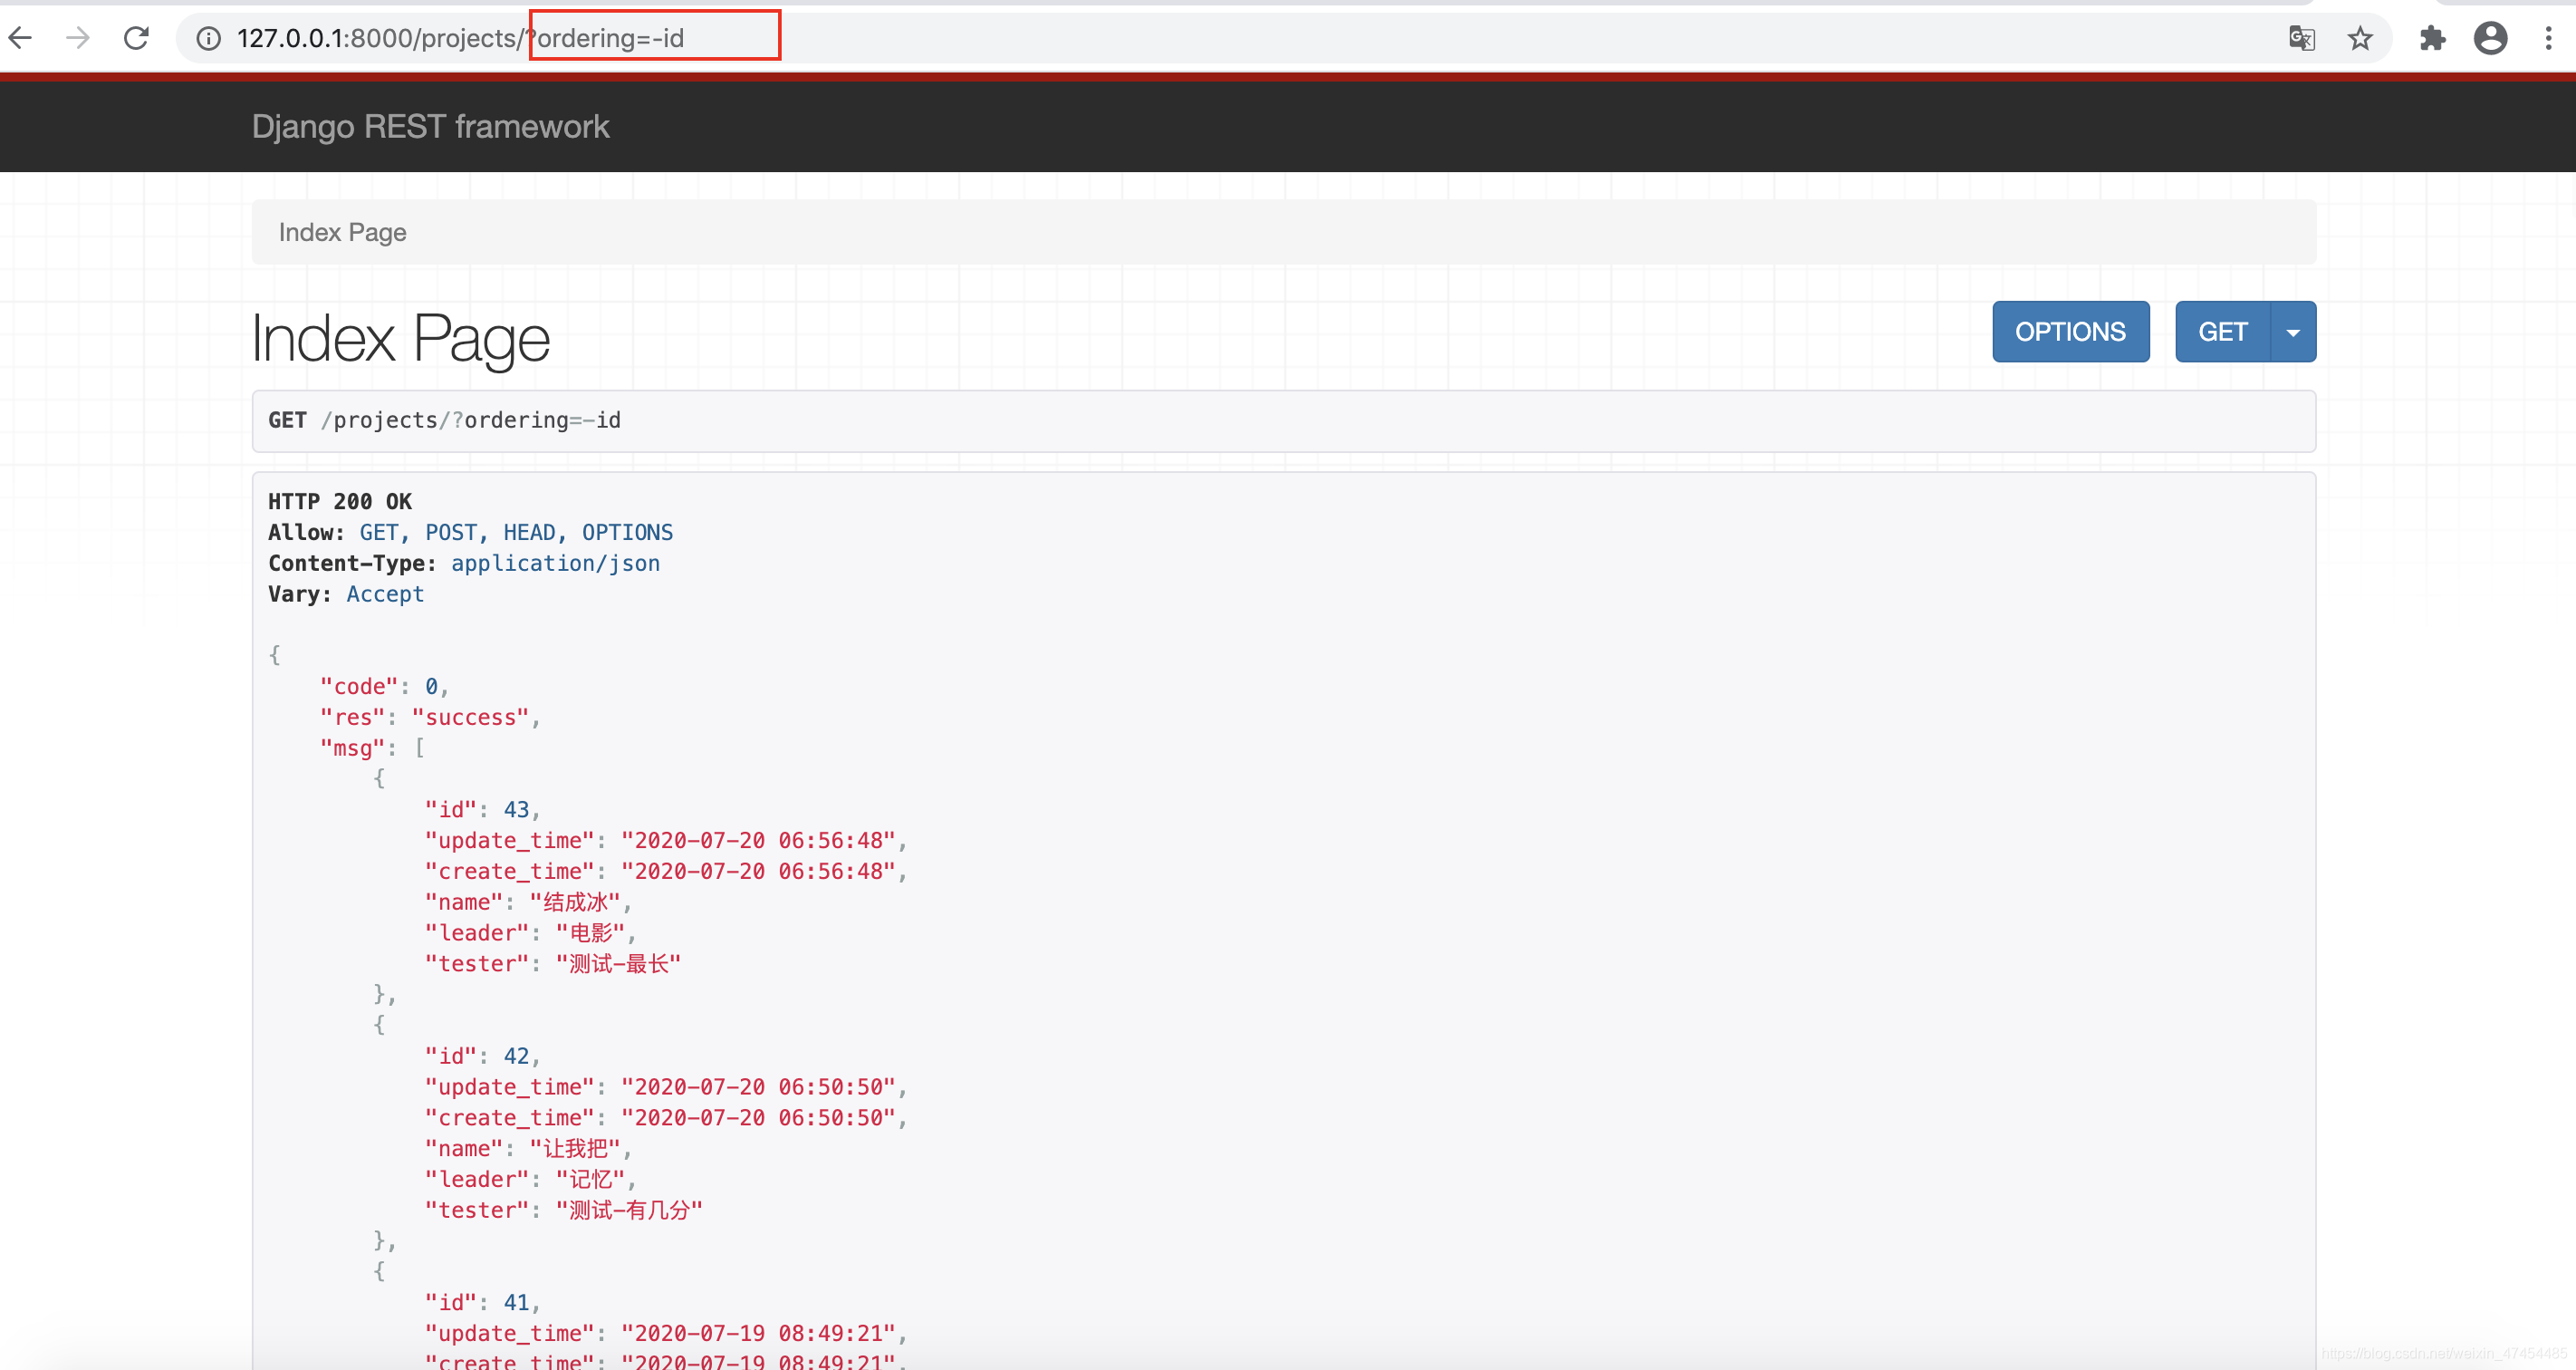Image resolution: width=2576 pixels, height=1370 pixels.
Task: View site information icon in address bar
Action: coord(208,38)
